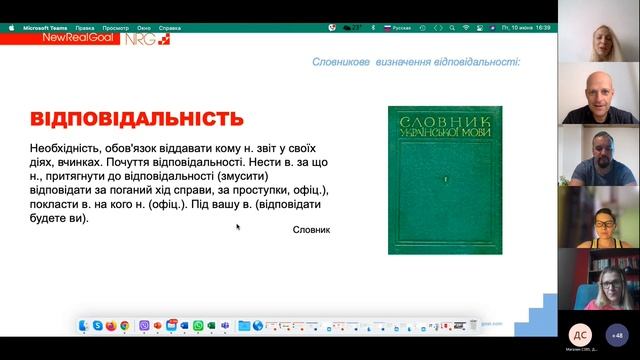Open Viber from the dock
The height and width of the screenshot is (360, 640).
coord(144,325)
